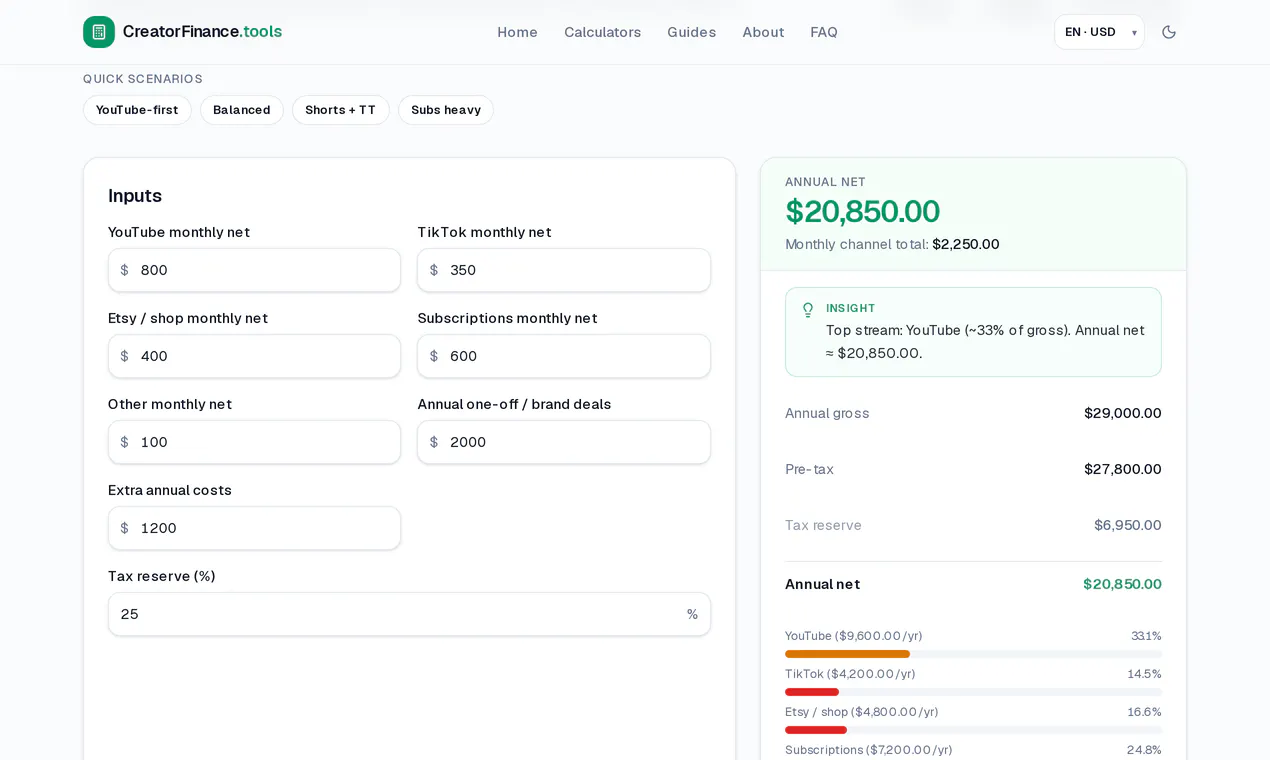Click the Annual gross $29,000.00 value
1270x760 pixels.
[x=1122, y=413]
